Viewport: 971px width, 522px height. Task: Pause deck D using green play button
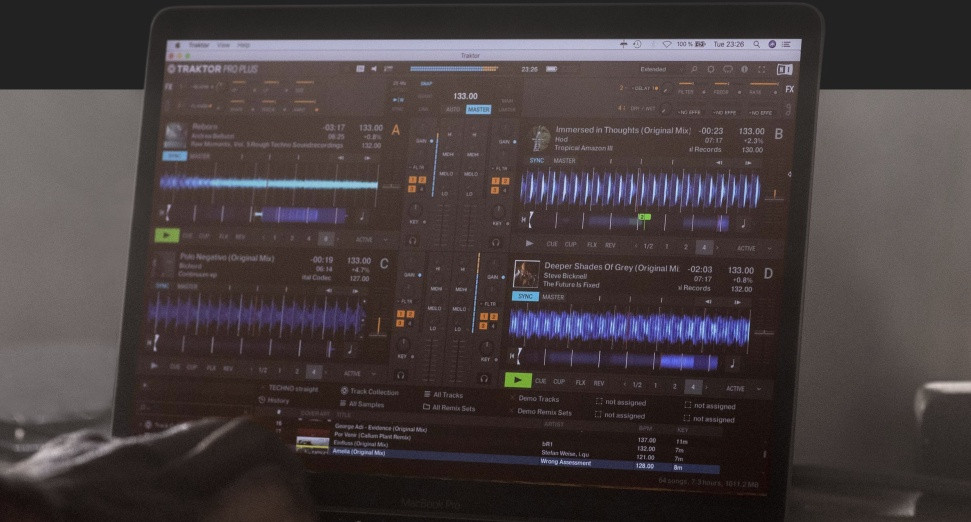(x=518, y=380)
